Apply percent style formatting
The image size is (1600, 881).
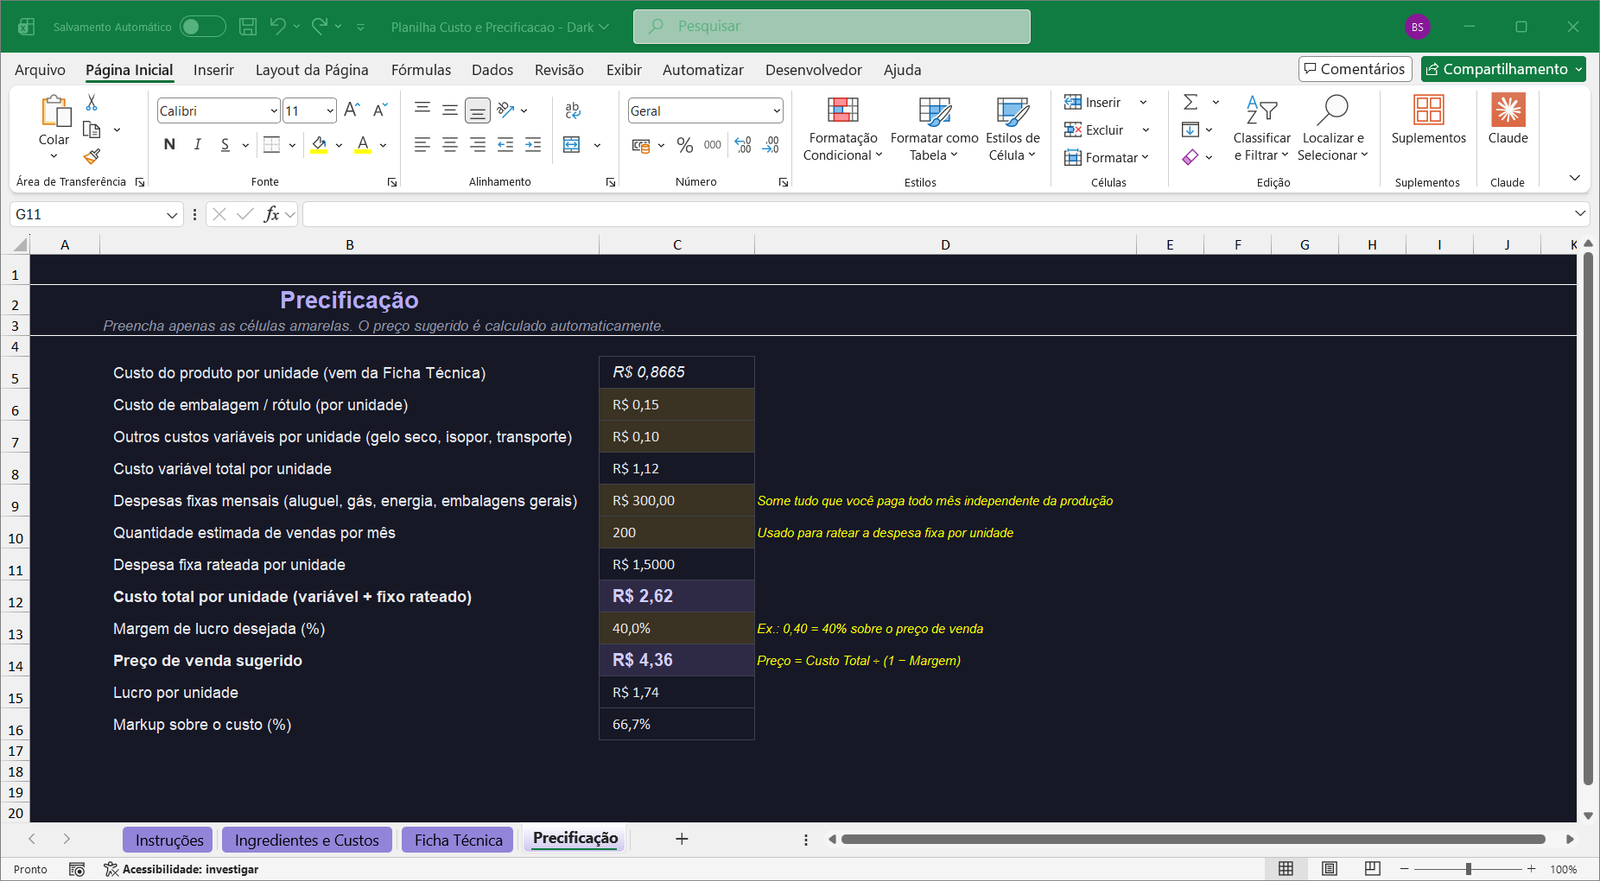(685, 145)
